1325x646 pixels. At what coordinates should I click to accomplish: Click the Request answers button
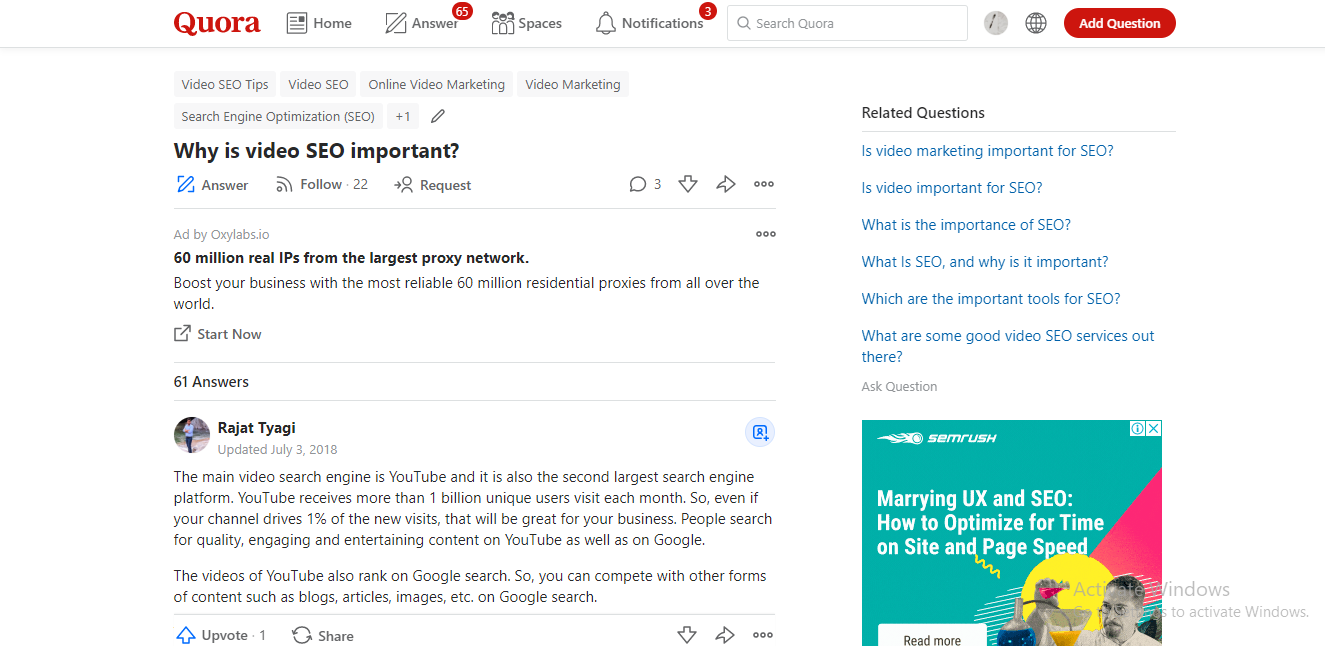point(432,185)
